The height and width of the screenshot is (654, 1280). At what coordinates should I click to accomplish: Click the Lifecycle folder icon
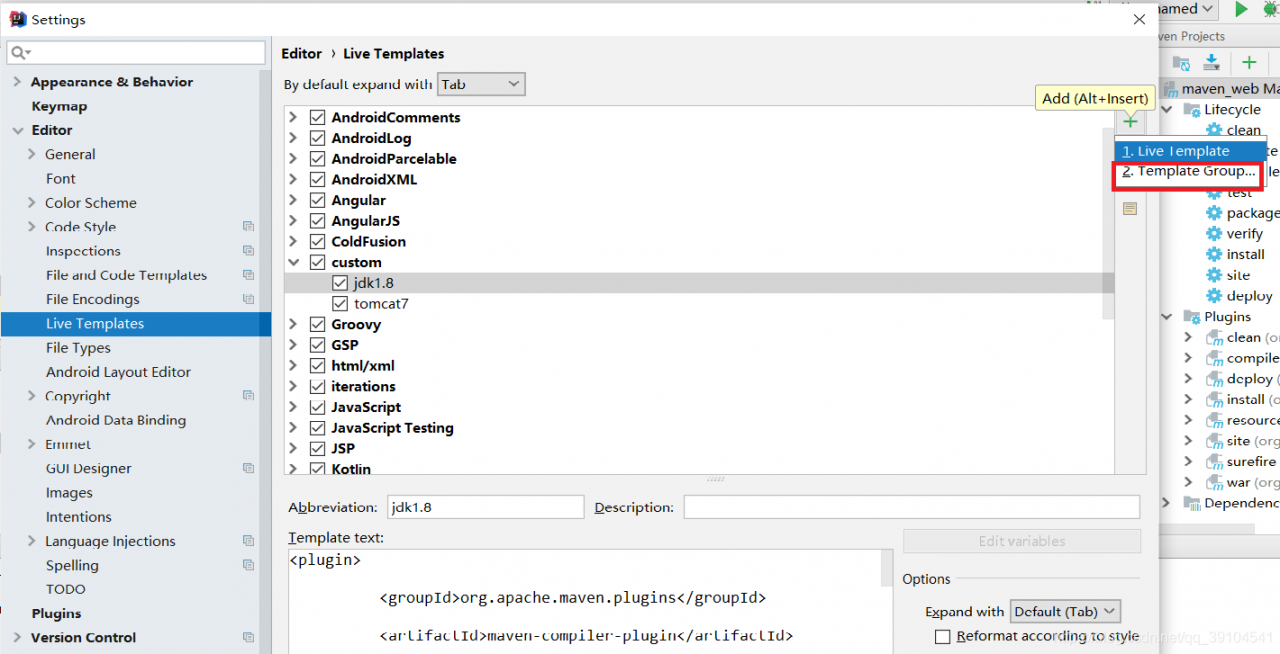[1192, 109]
